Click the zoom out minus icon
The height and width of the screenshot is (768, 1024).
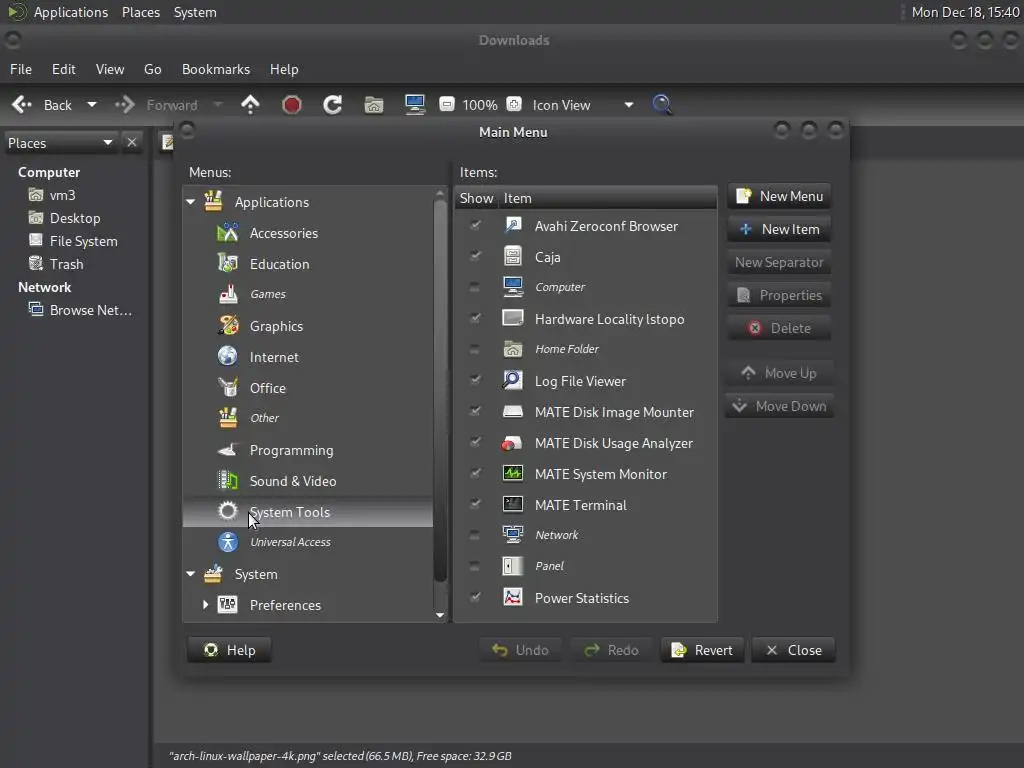(447, 104)
